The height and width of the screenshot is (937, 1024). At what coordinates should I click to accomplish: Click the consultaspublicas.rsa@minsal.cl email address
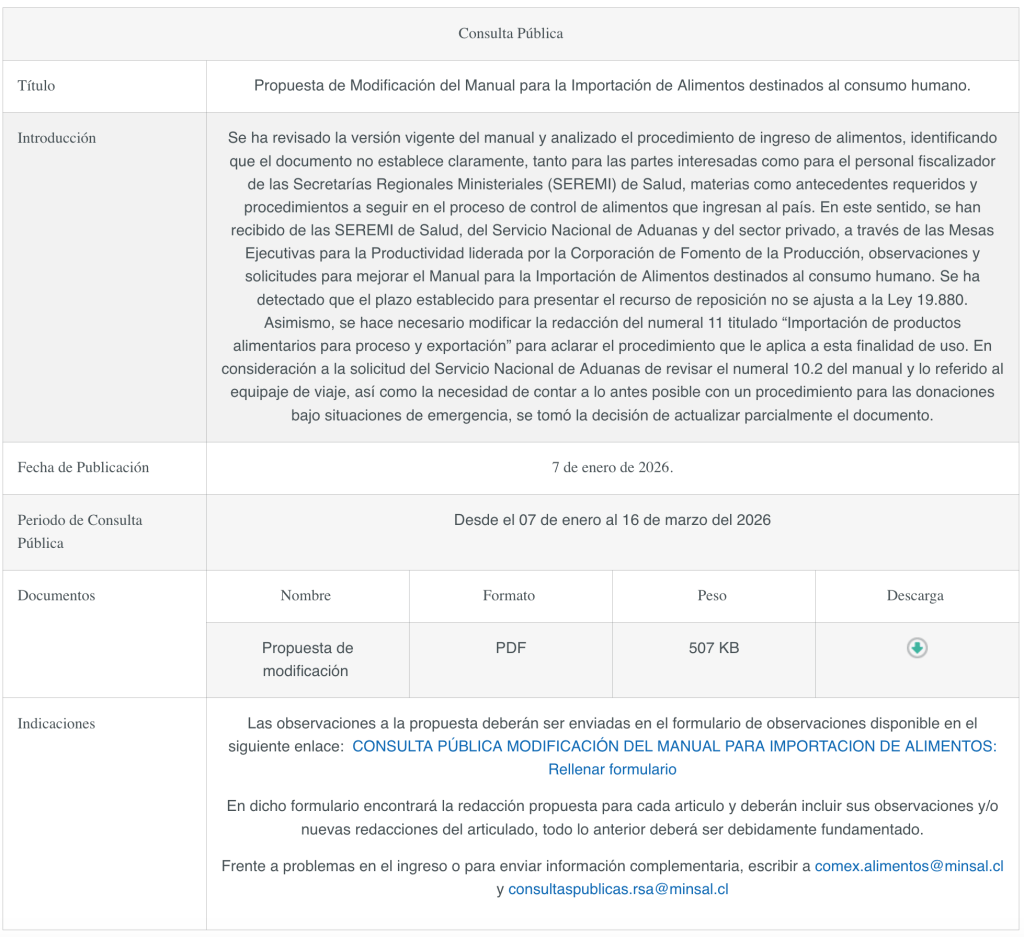pyautogui.click(x=618, y=889)
